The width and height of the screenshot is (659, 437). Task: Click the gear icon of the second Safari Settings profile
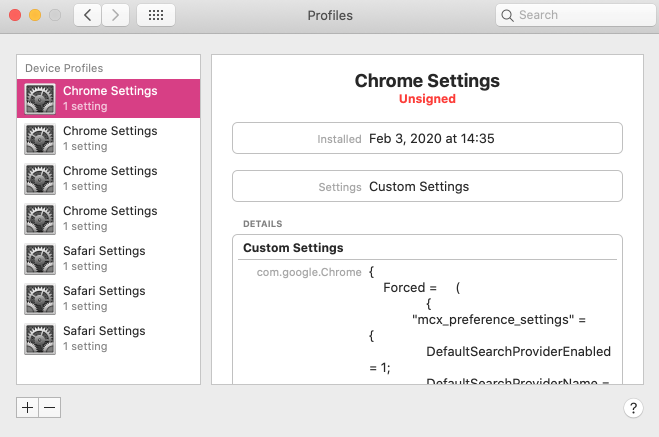tap(40, 299)
